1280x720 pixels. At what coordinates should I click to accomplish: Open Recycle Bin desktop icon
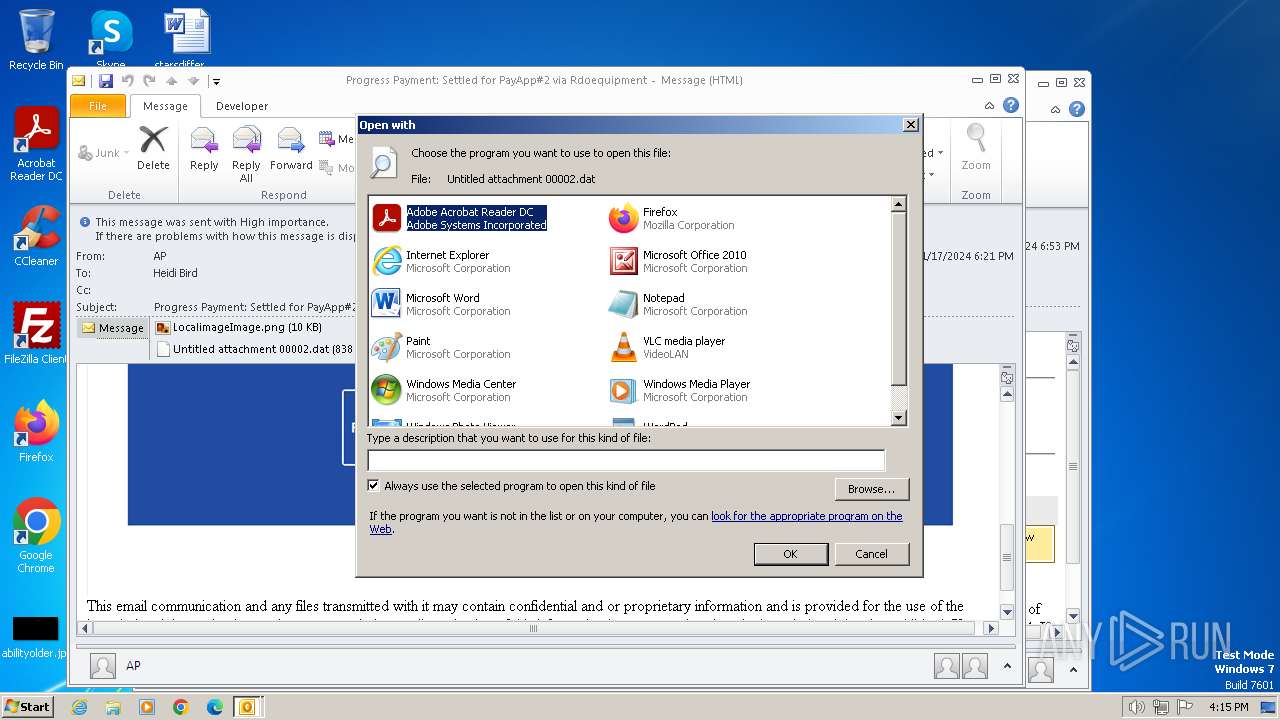36,40
